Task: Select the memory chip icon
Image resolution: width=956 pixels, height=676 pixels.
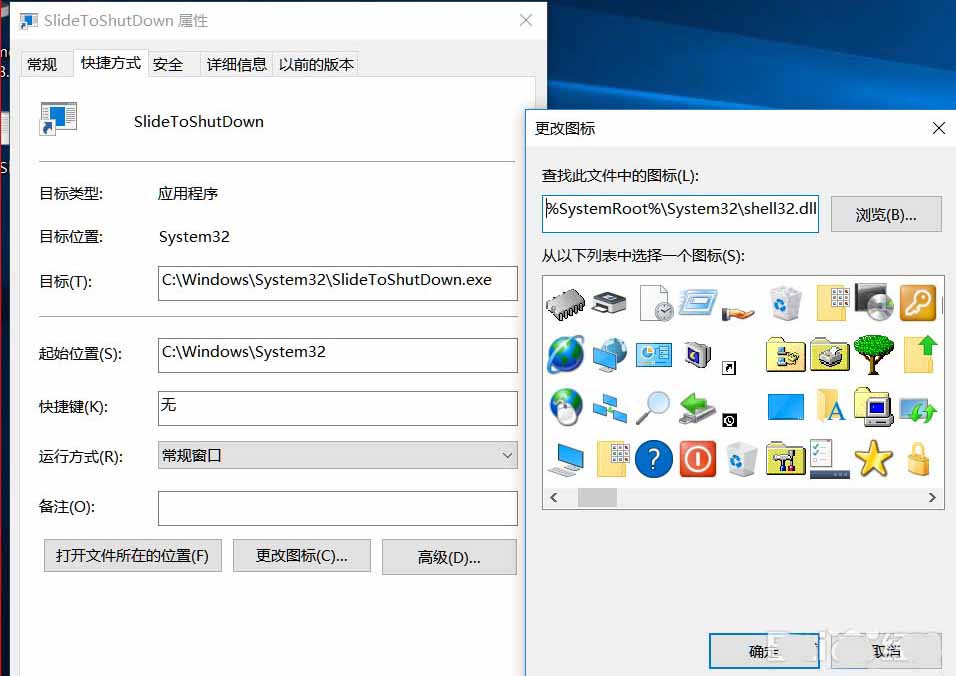Action: 565,302
